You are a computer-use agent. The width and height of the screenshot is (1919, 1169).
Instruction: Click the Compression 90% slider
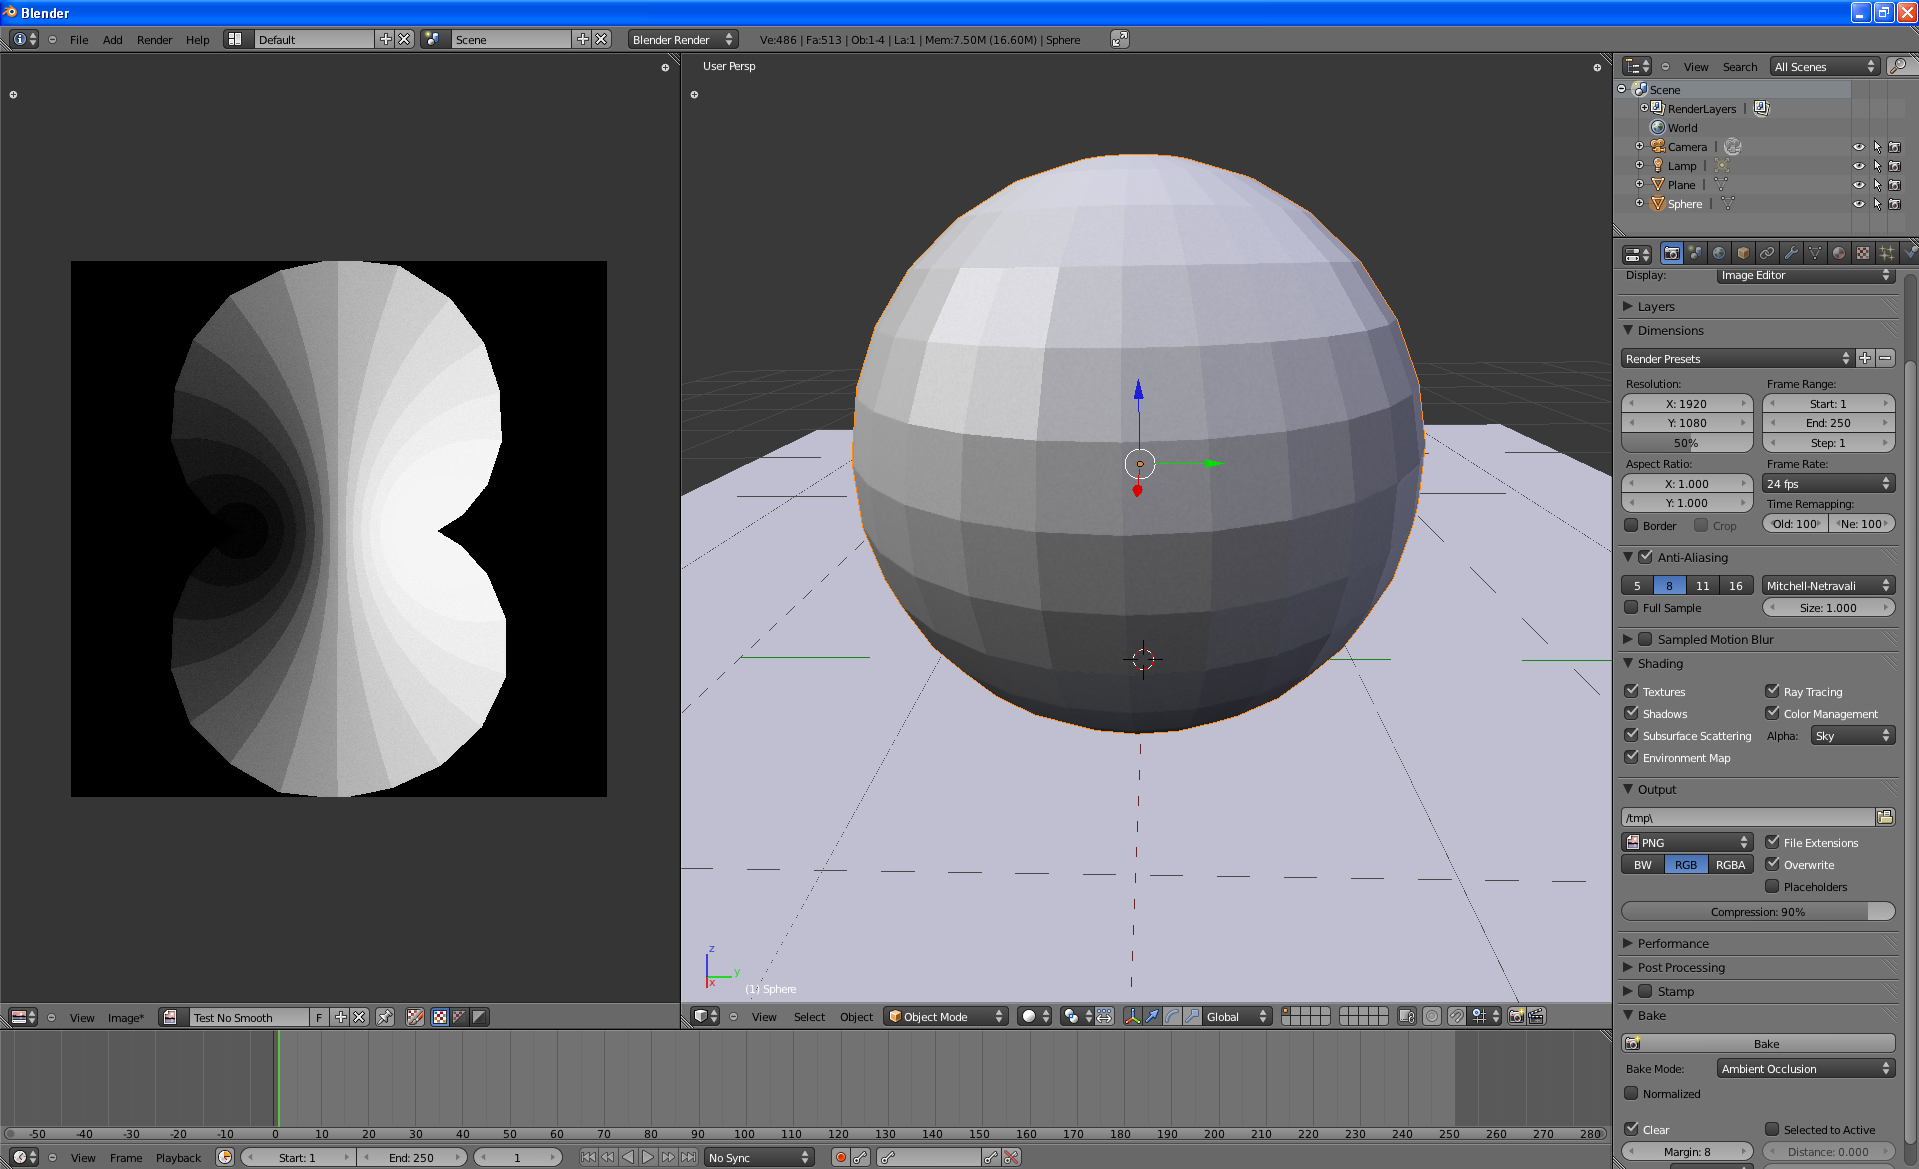click(1758, 911)
